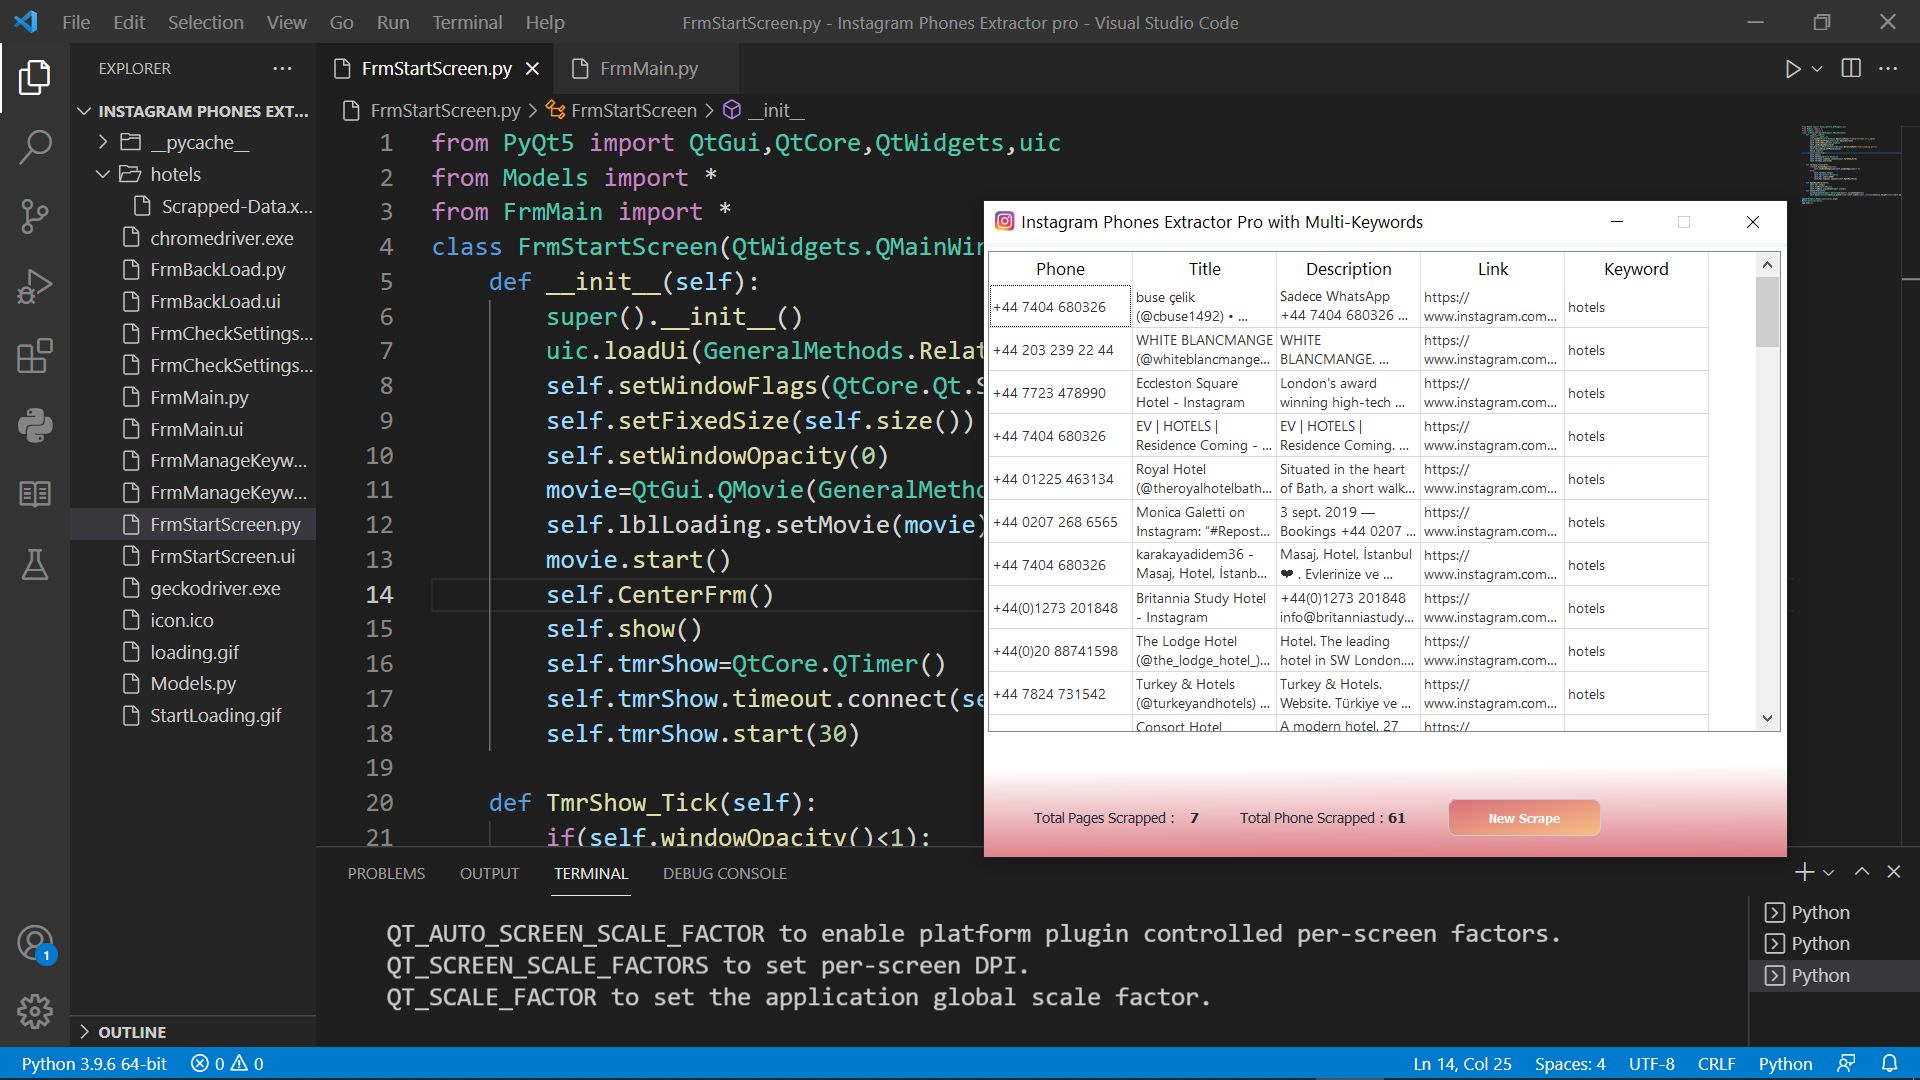Click the Phone column header
1920x1080 pixels.
pyautogui.click(x=1060, y=269)
